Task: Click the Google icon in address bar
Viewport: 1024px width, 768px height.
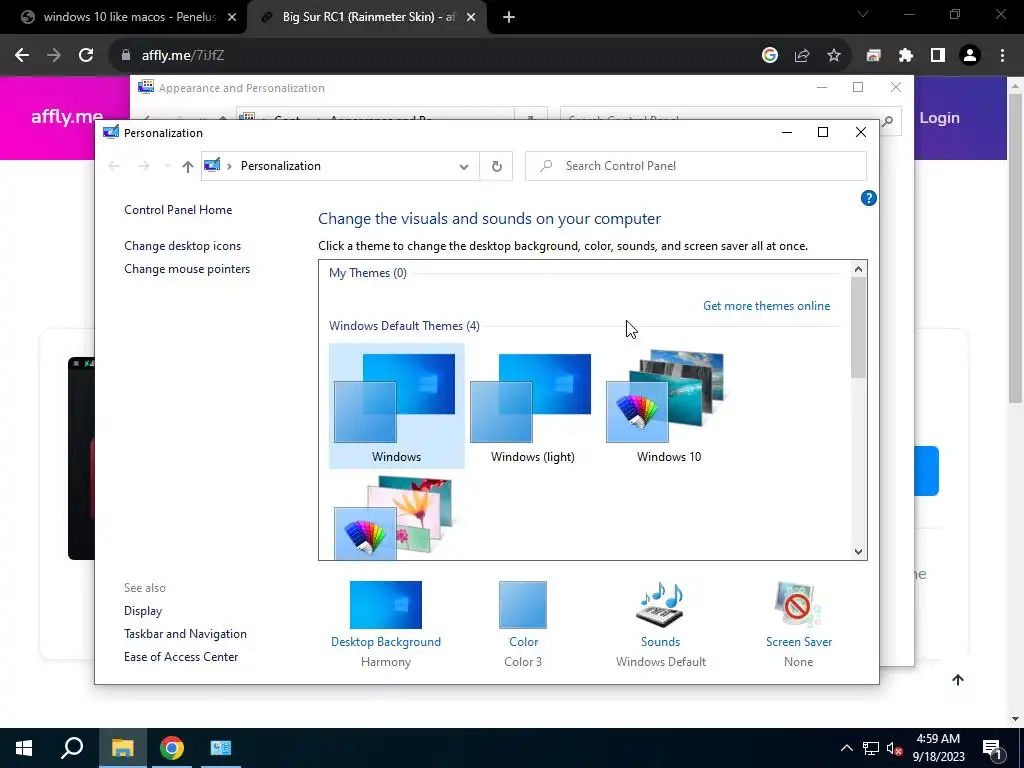Action: pos(769,56)
